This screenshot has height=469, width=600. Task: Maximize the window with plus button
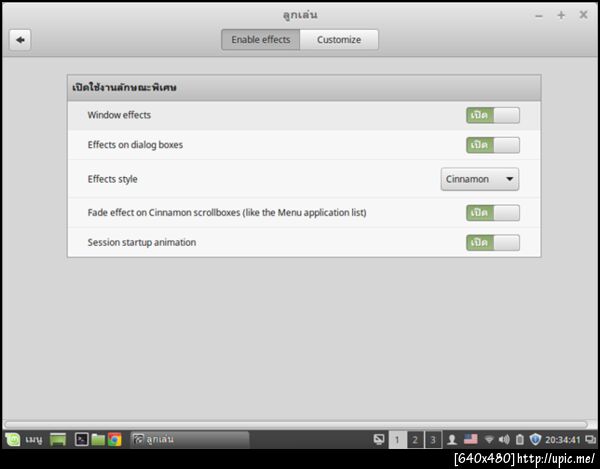pyautogui.click(x=561, y=15)
